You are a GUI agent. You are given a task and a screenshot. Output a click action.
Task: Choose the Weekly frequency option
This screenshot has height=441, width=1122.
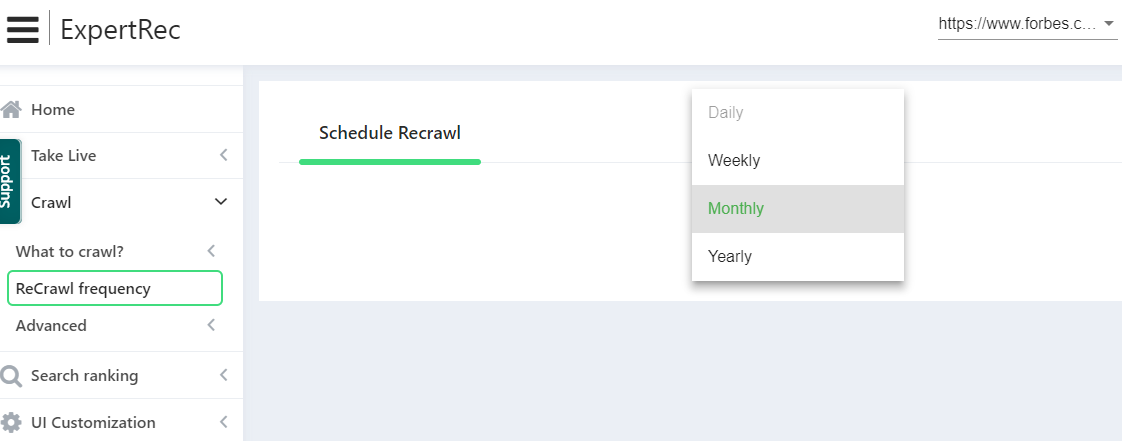pos(734,161)
